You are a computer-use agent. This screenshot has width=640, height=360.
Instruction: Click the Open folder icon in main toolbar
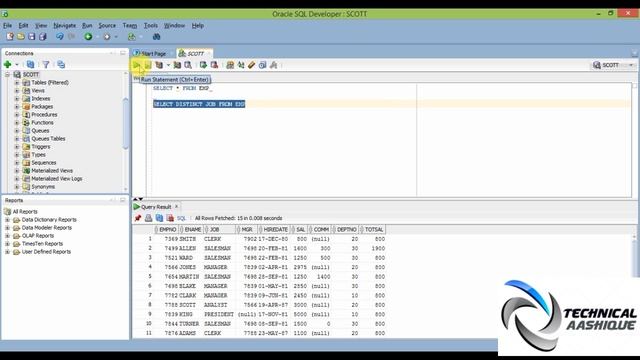click(20, 37)
